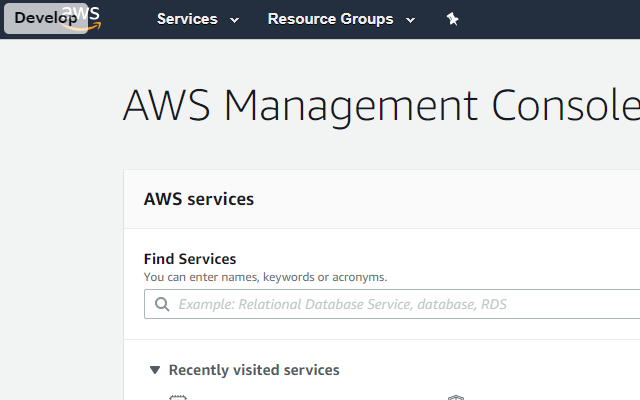Image resolution: width=640 pixels, height=400 pixels.
Task: Collapse the Recently visited services section
Action: (155, 370)
